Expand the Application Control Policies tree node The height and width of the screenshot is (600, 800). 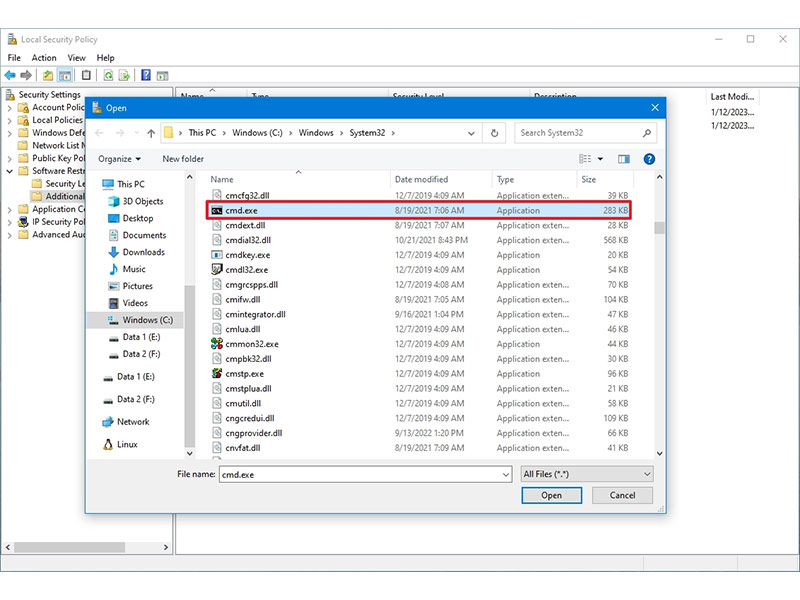tap(9, 210)
